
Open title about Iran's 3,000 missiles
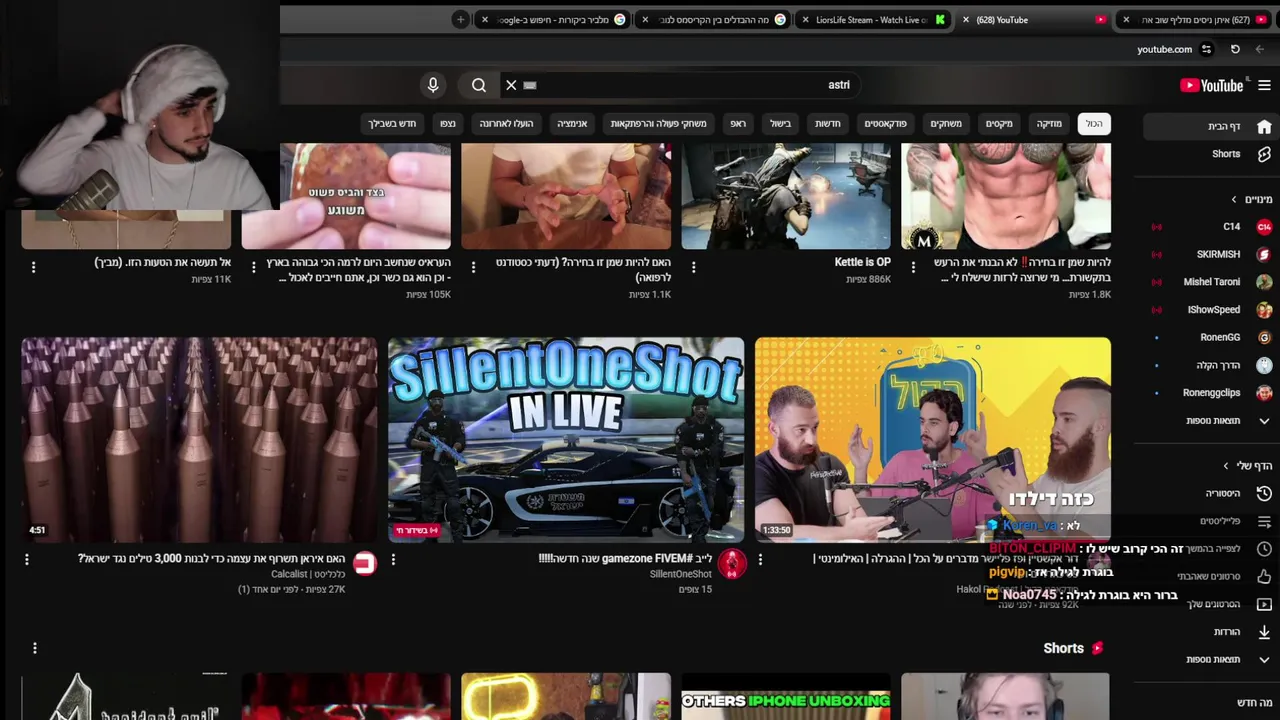[x=211, y=559]
